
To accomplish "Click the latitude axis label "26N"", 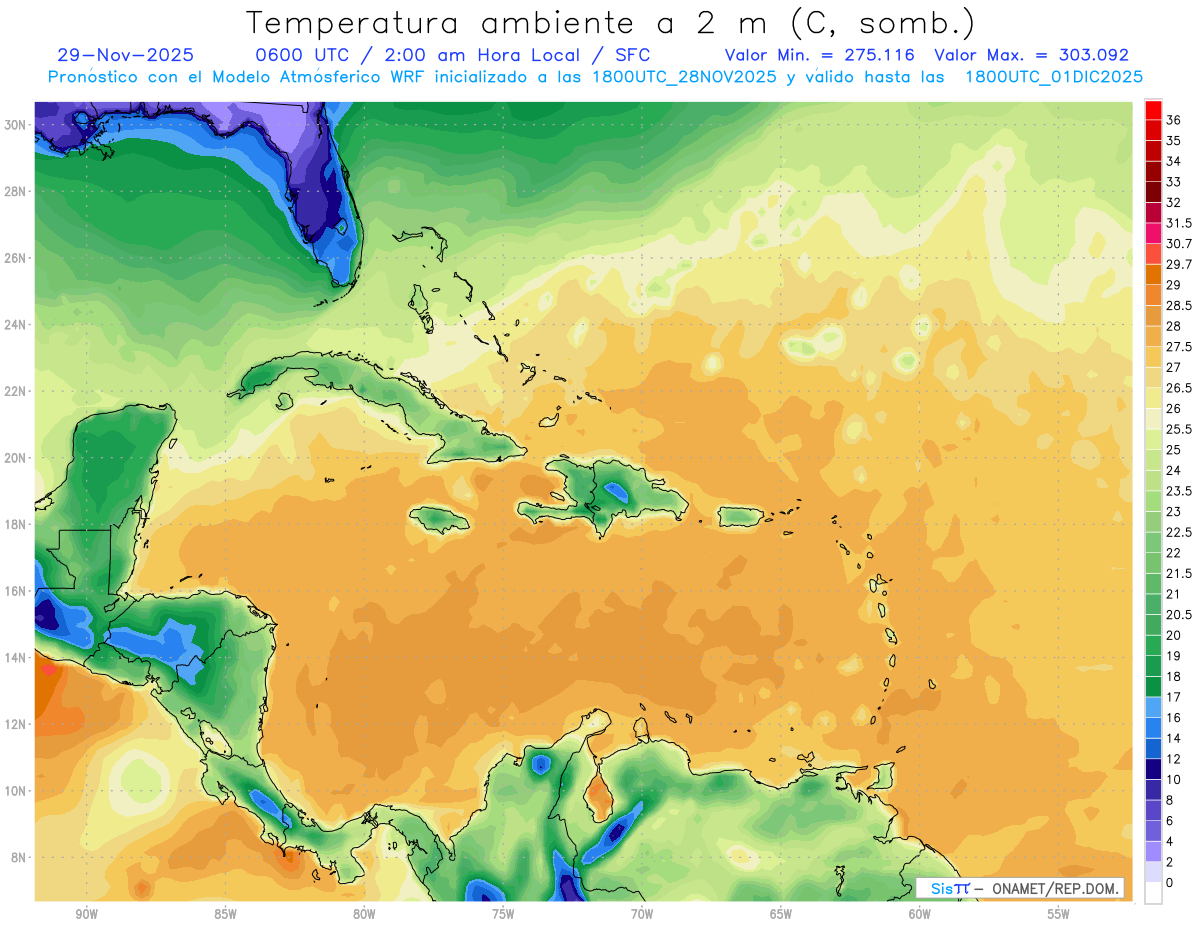I will point(15,258).
